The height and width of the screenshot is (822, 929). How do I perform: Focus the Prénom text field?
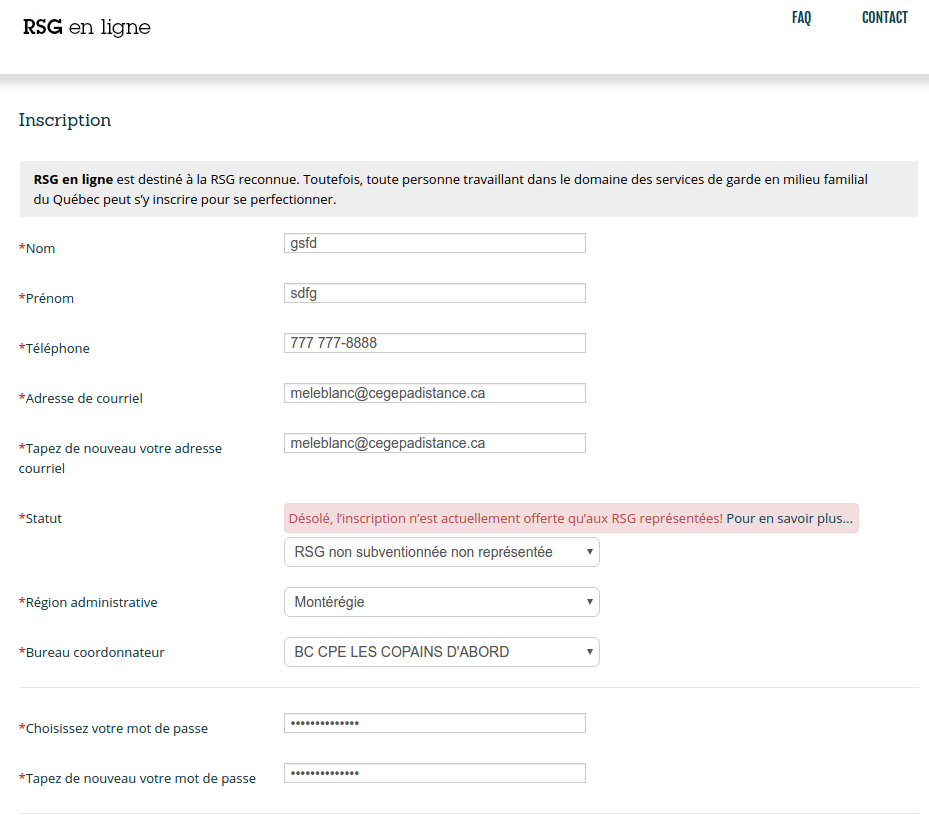point(434,293)
